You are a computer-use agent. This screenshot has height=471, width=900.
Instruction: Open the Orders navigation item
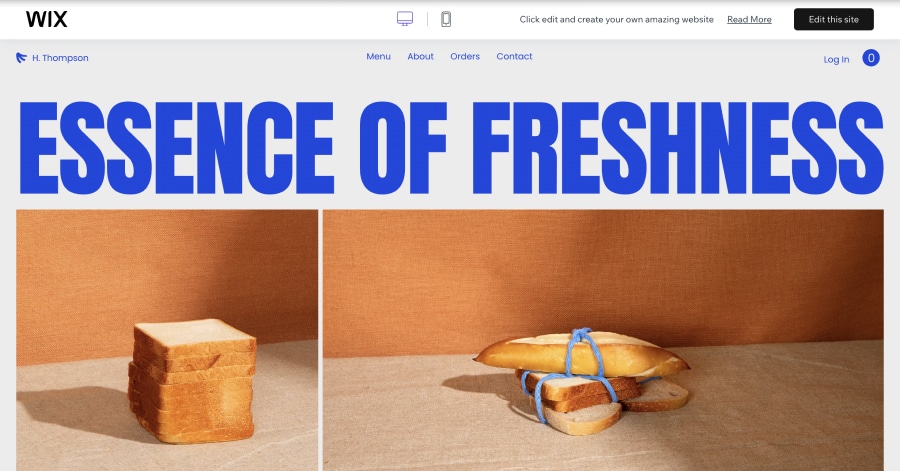tap(465, 56)
